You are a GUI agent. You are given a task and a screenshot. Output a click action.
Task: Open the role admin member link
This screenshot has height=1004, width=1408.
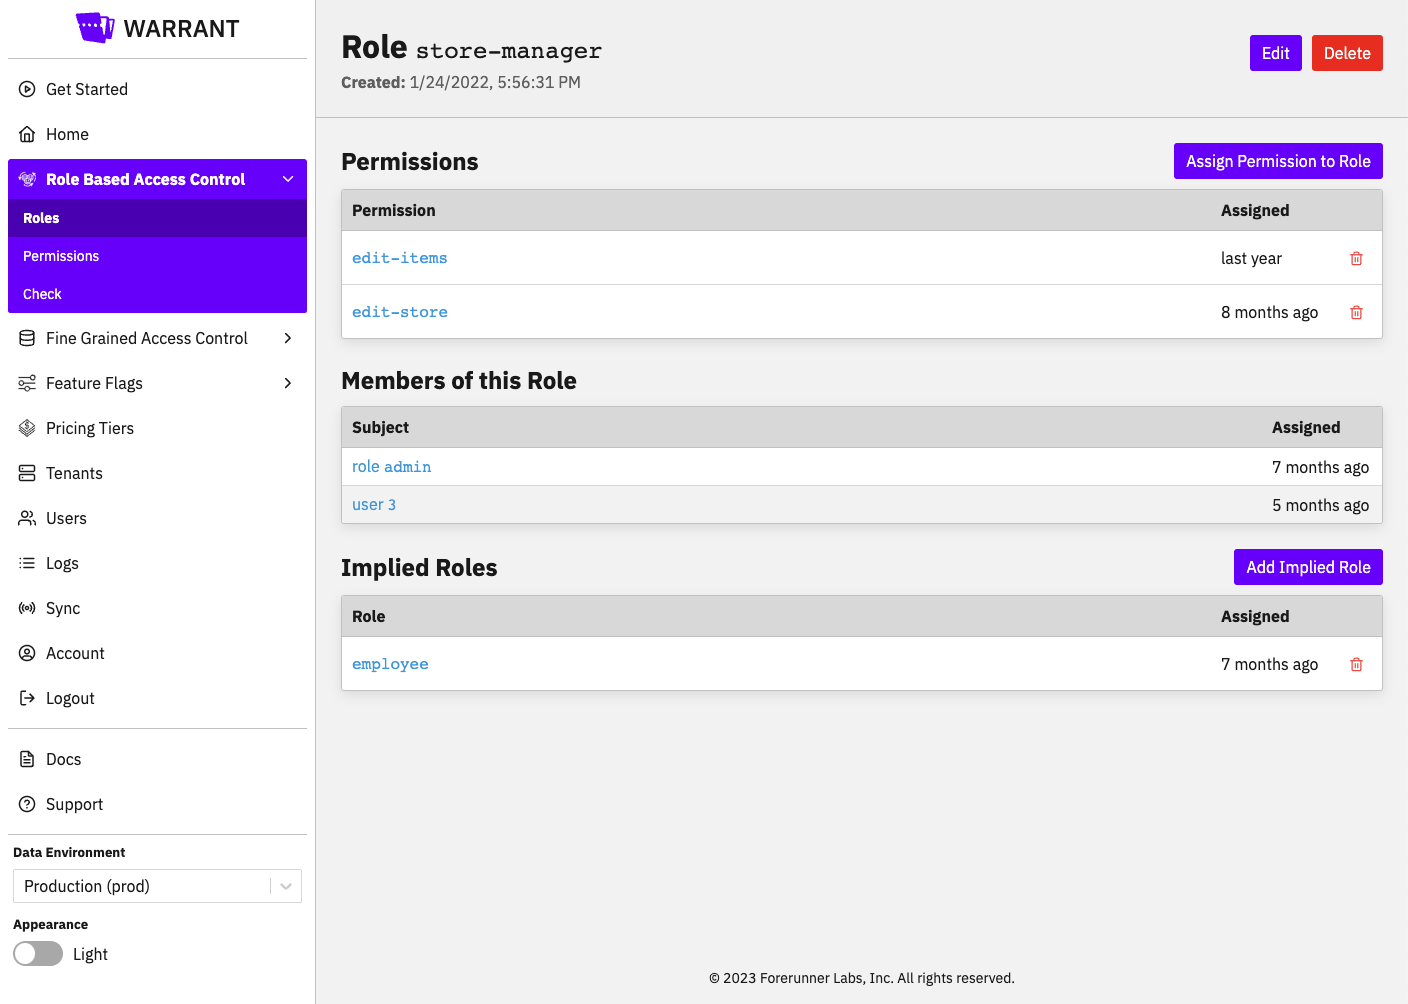coord(391,467)
